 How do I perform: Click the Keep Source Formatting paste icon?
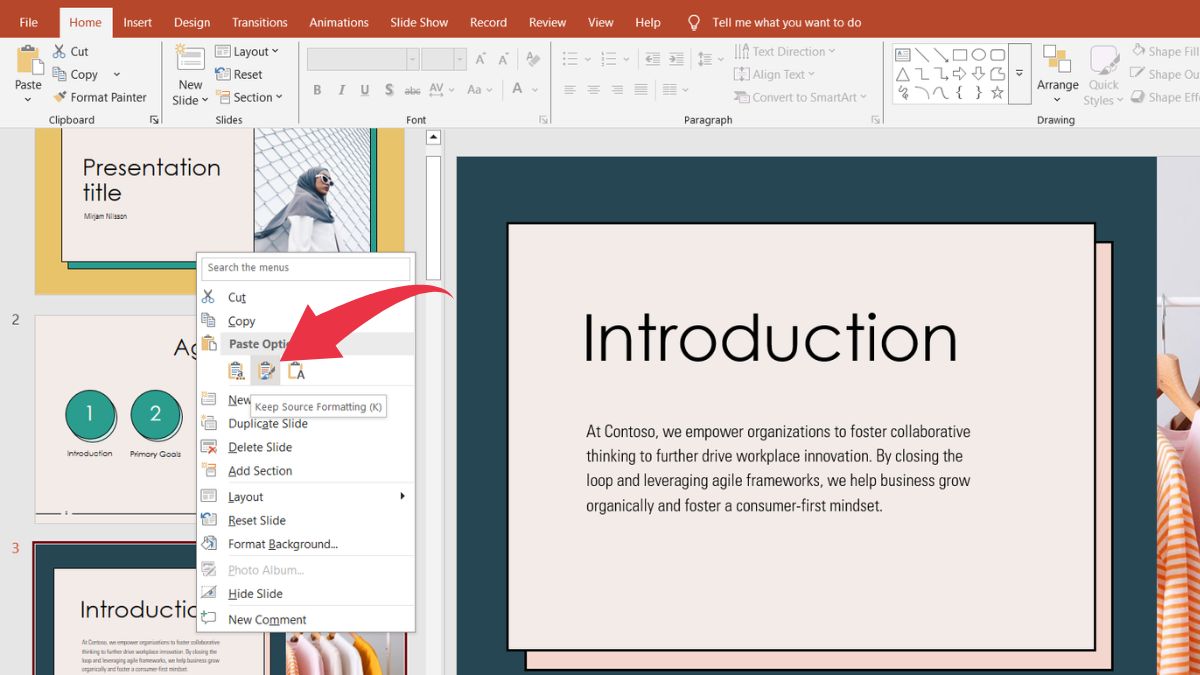click(266, 371)
